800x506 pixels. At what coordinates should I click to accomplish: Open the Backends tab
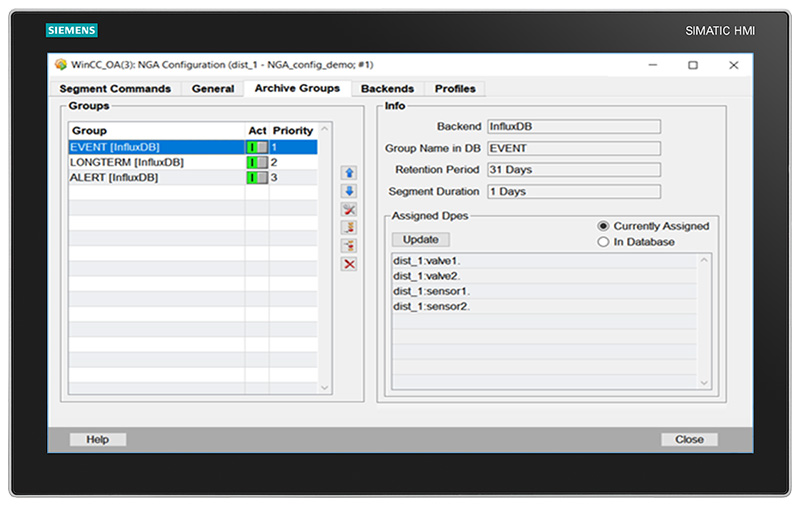click(x=387, y=89)
